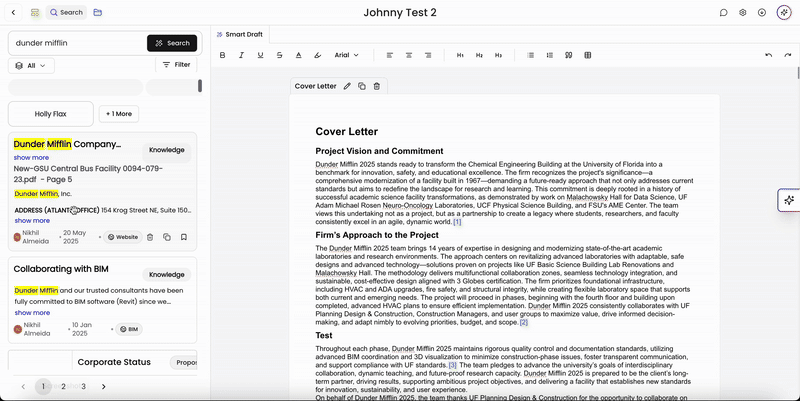
Task: Expand show more under Dunder Mifflin Company title
Action: [31, 158]
